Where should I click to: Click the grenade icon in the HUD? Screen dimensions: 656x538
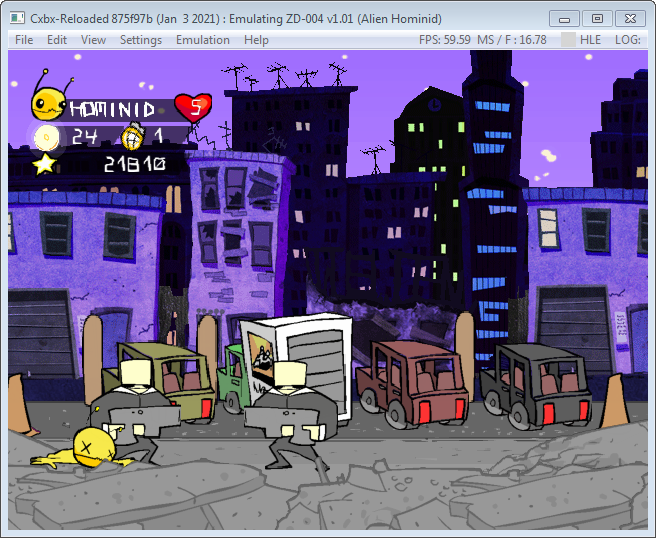coord(133,136)
